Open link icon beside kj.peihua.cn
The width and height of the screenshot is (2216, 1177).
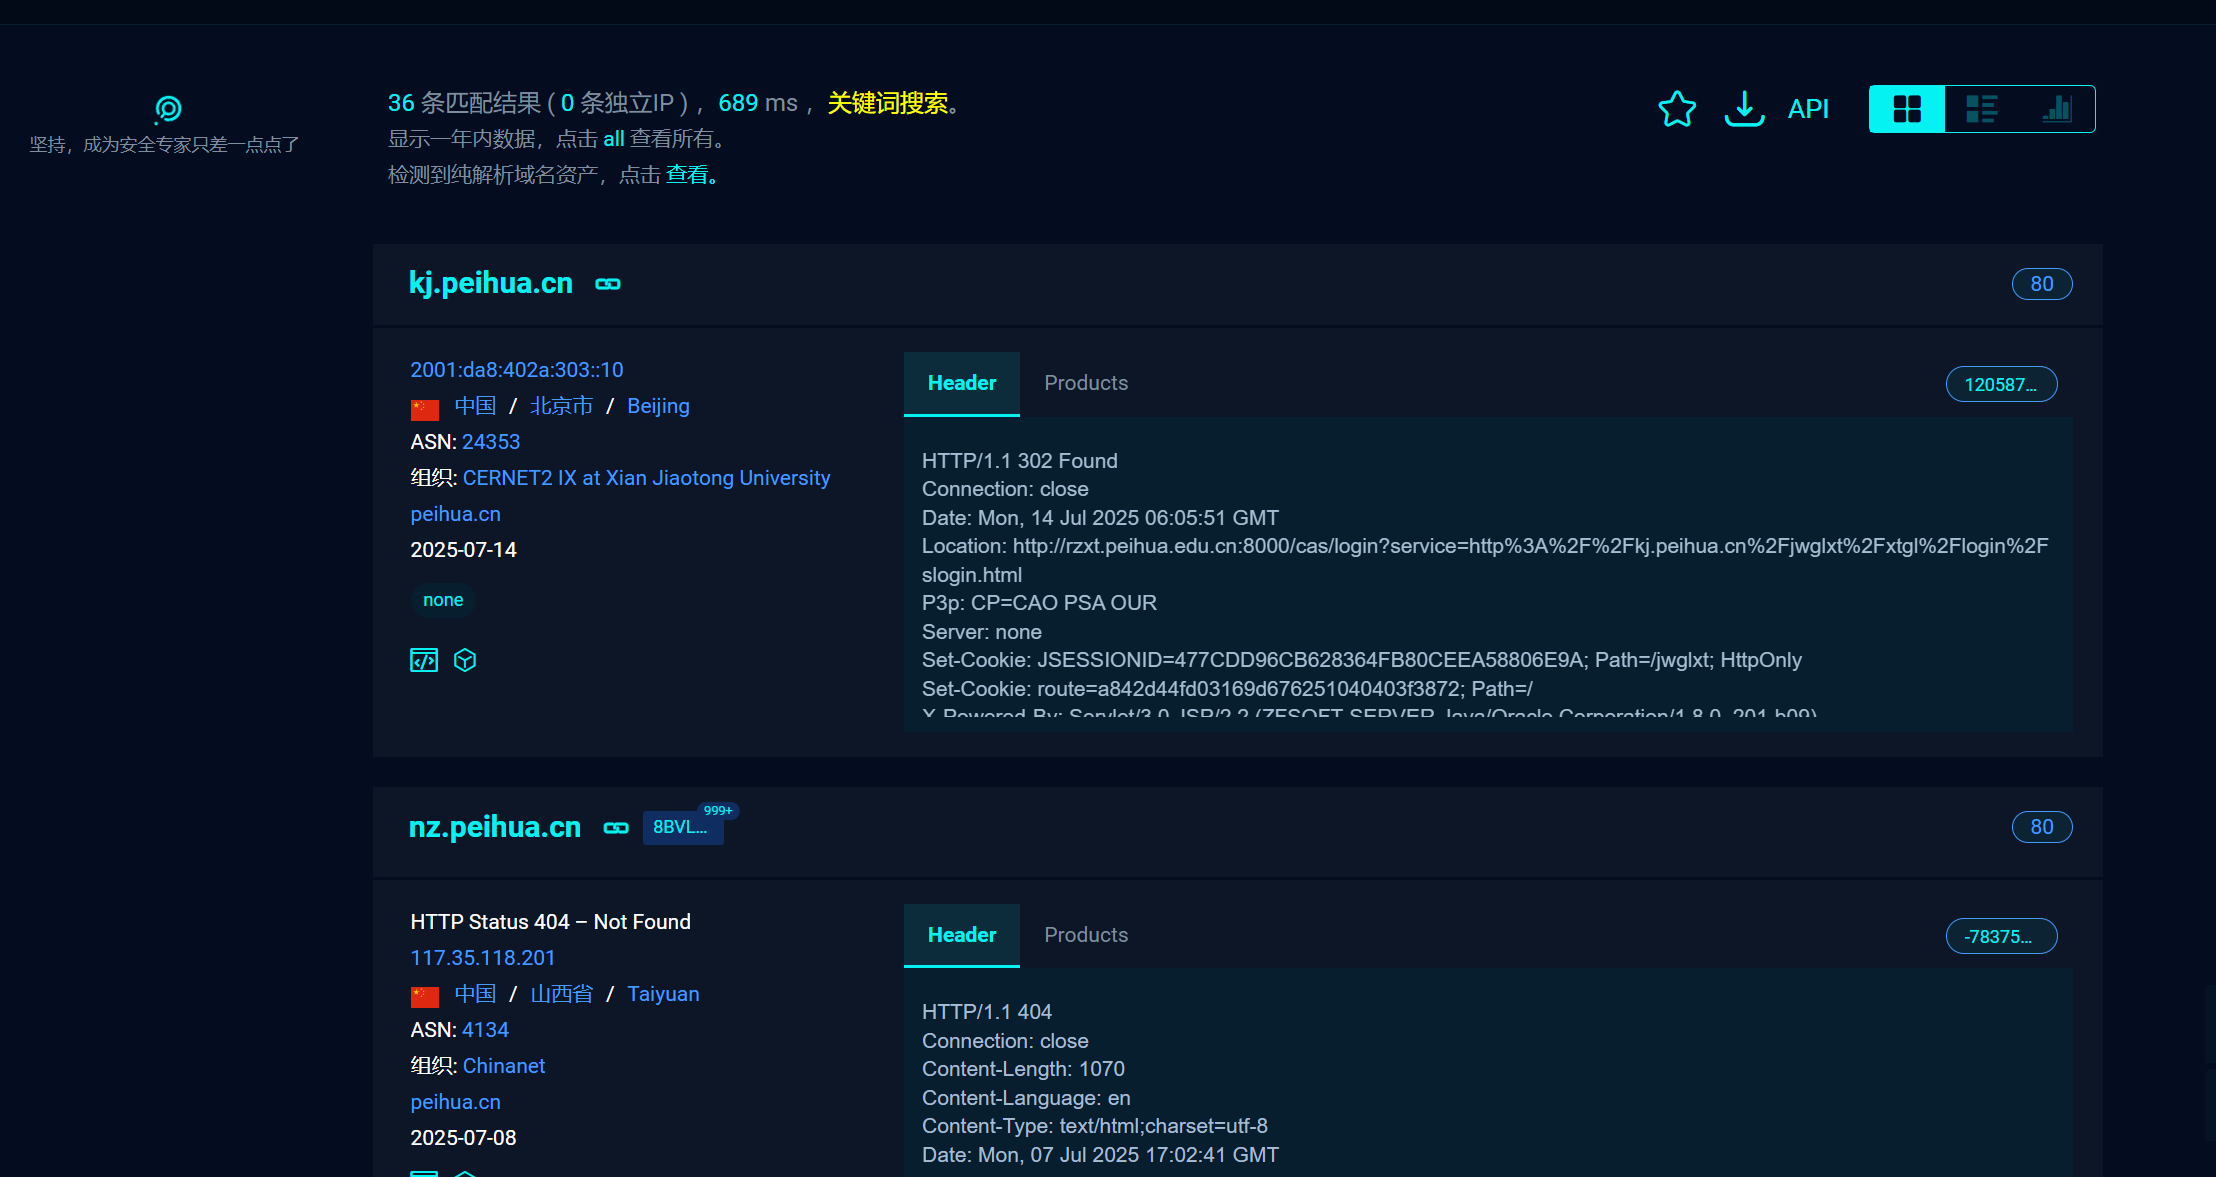click(608, 284)
